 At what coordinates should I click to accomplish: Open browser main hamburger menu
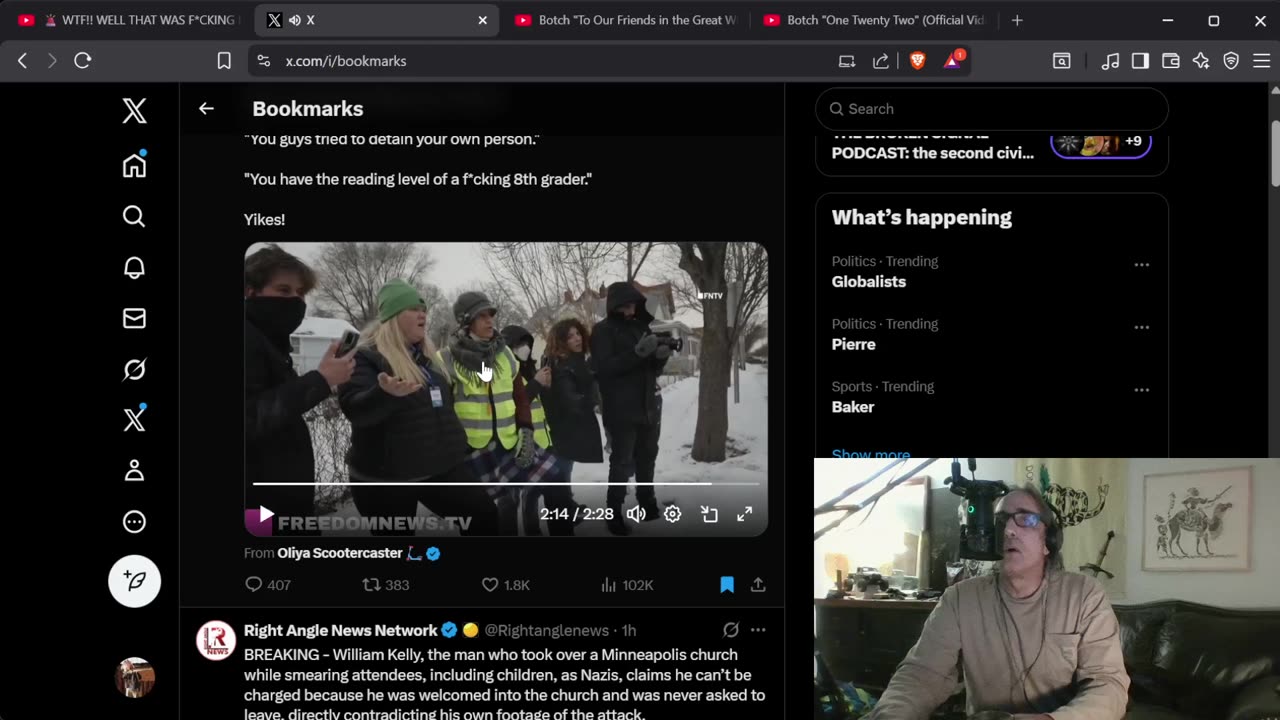click(x=1260, y=61)
